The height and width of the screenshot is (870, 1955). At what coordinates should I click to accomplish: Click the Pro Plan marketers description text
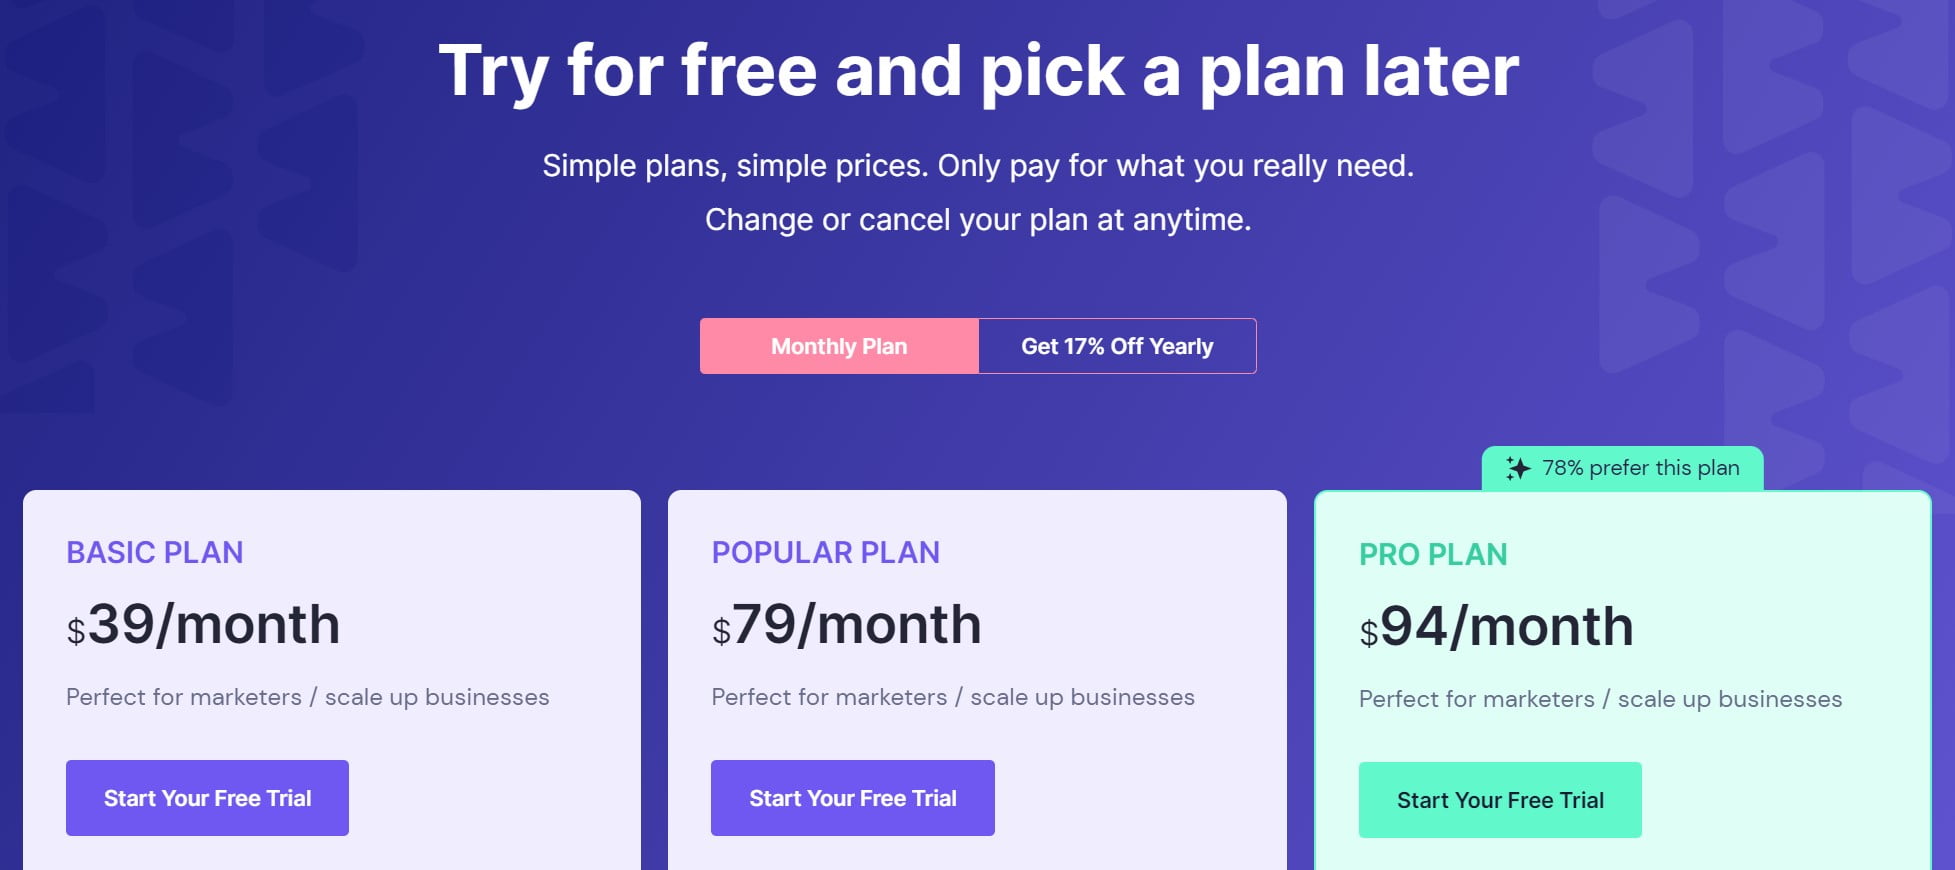(x=1601, y=699)
